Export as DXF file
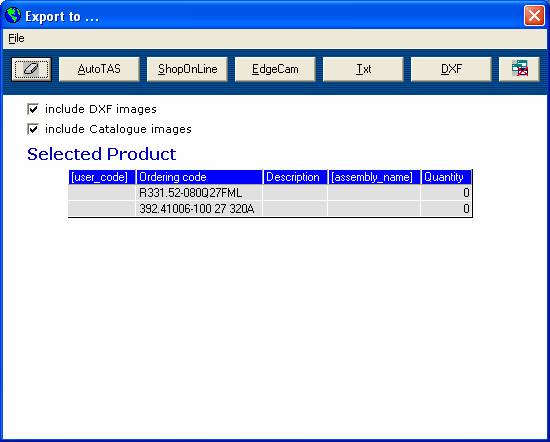Screen dimensions: 550x442 pos(451,69)
